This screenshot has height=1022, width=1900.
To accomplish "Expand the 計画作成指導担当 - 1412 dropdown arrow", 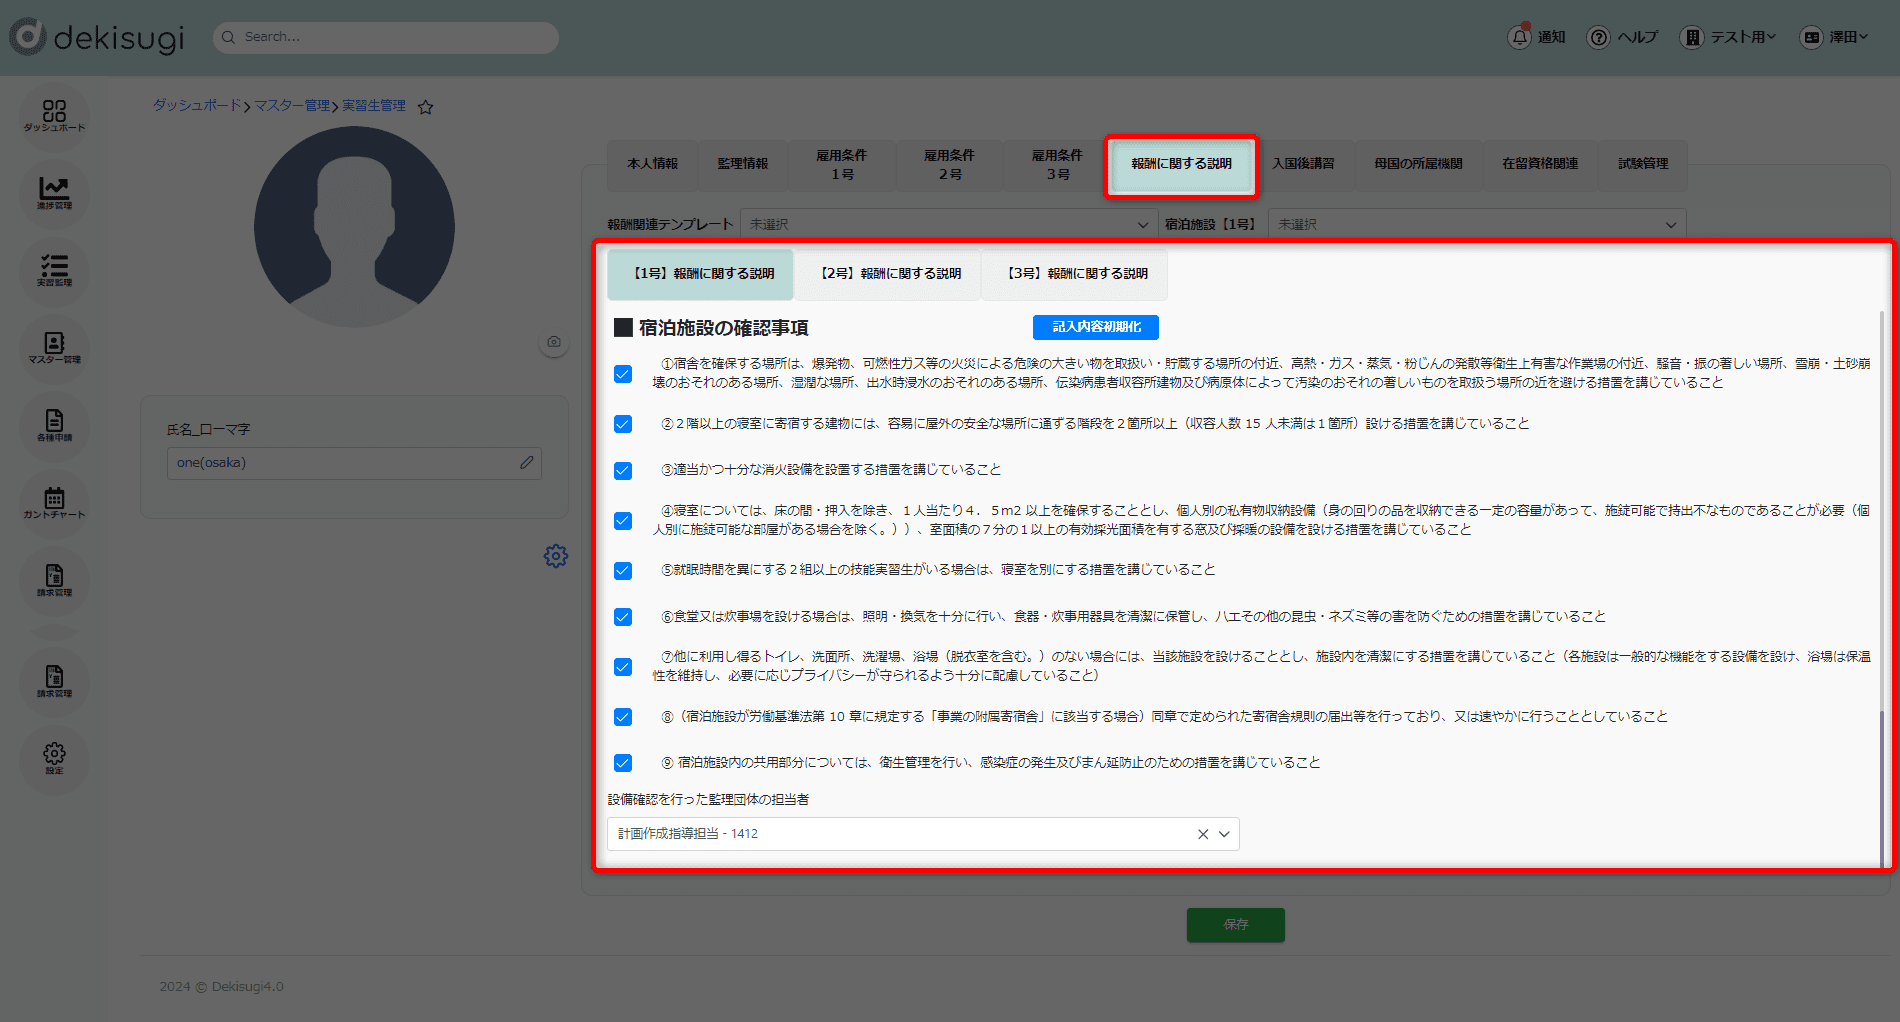I will click(1224, 834).
